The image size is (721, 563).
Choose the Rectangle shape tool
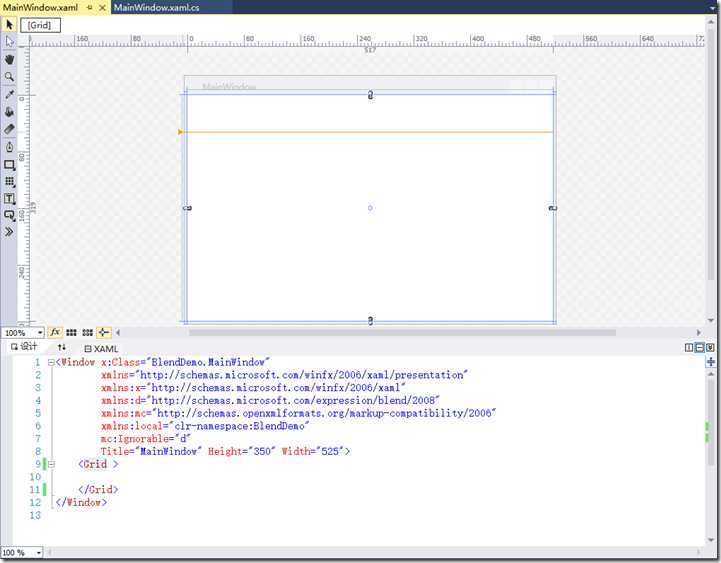(x=9, y=165)
